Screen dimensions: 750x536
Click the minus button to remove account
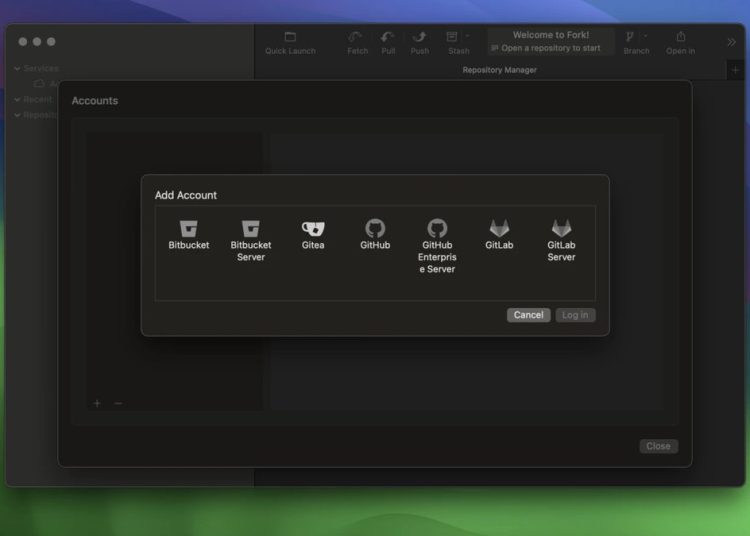point(118,403)
